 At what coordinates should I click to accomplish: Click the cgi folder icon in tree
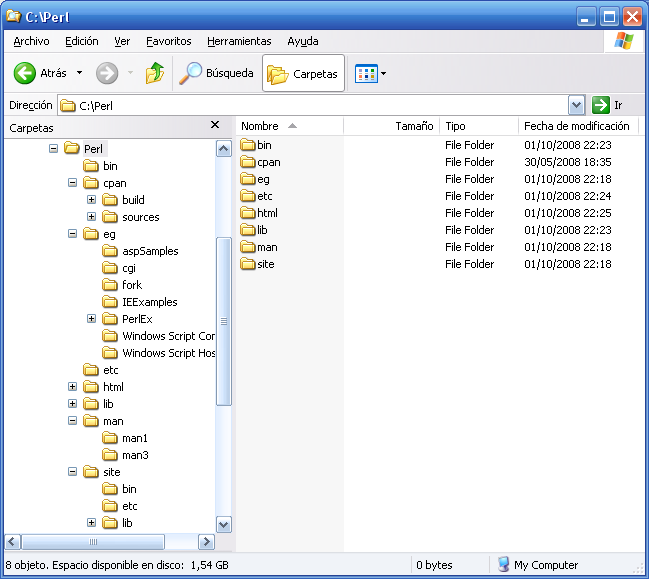point(110,268)
